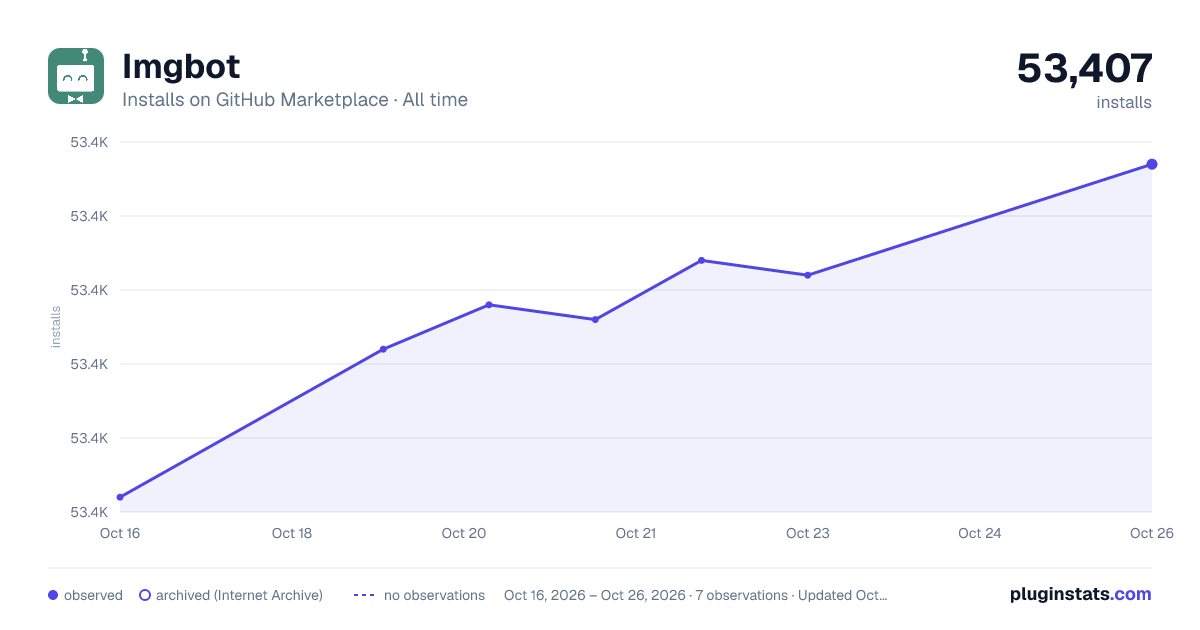Select the final large data point at Oct 26
The width and height of the screenshot is (1200, 630).
[1152, 164]
